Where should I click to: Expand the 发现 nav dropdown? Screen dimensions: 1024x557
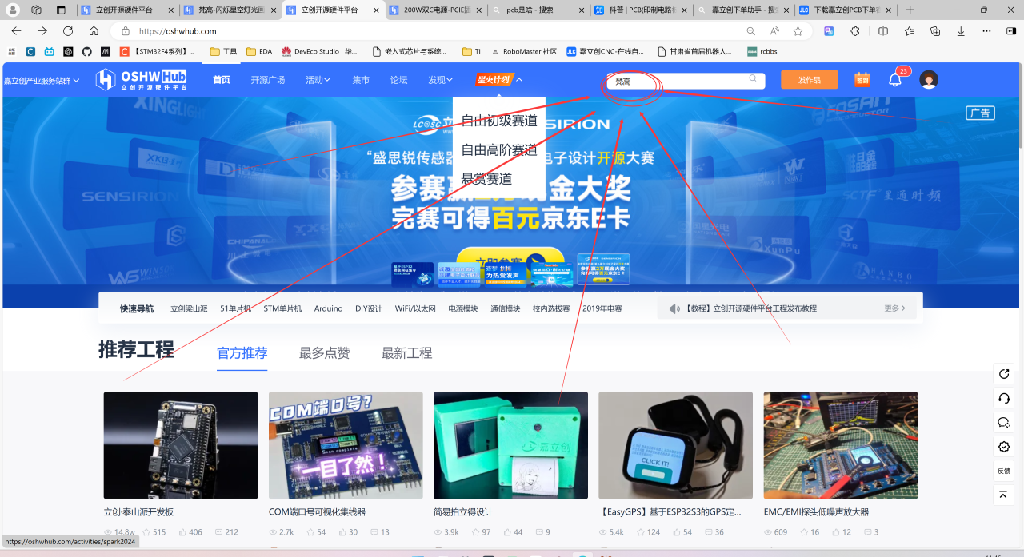[x=440, y=80]
